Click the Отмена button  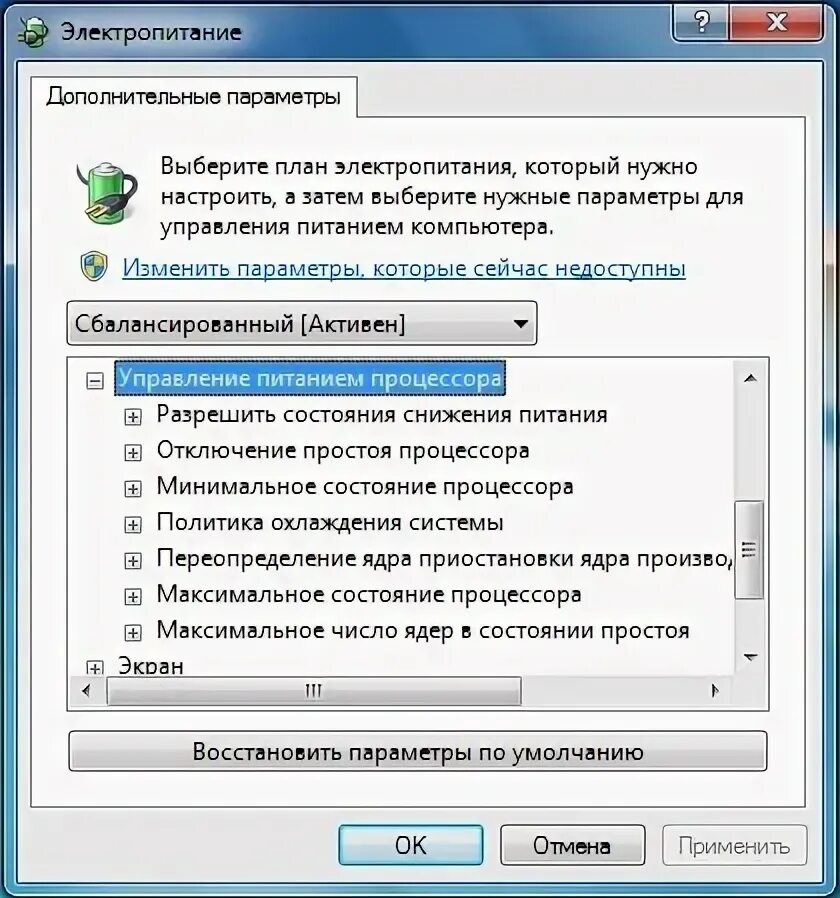pos(572,845)
